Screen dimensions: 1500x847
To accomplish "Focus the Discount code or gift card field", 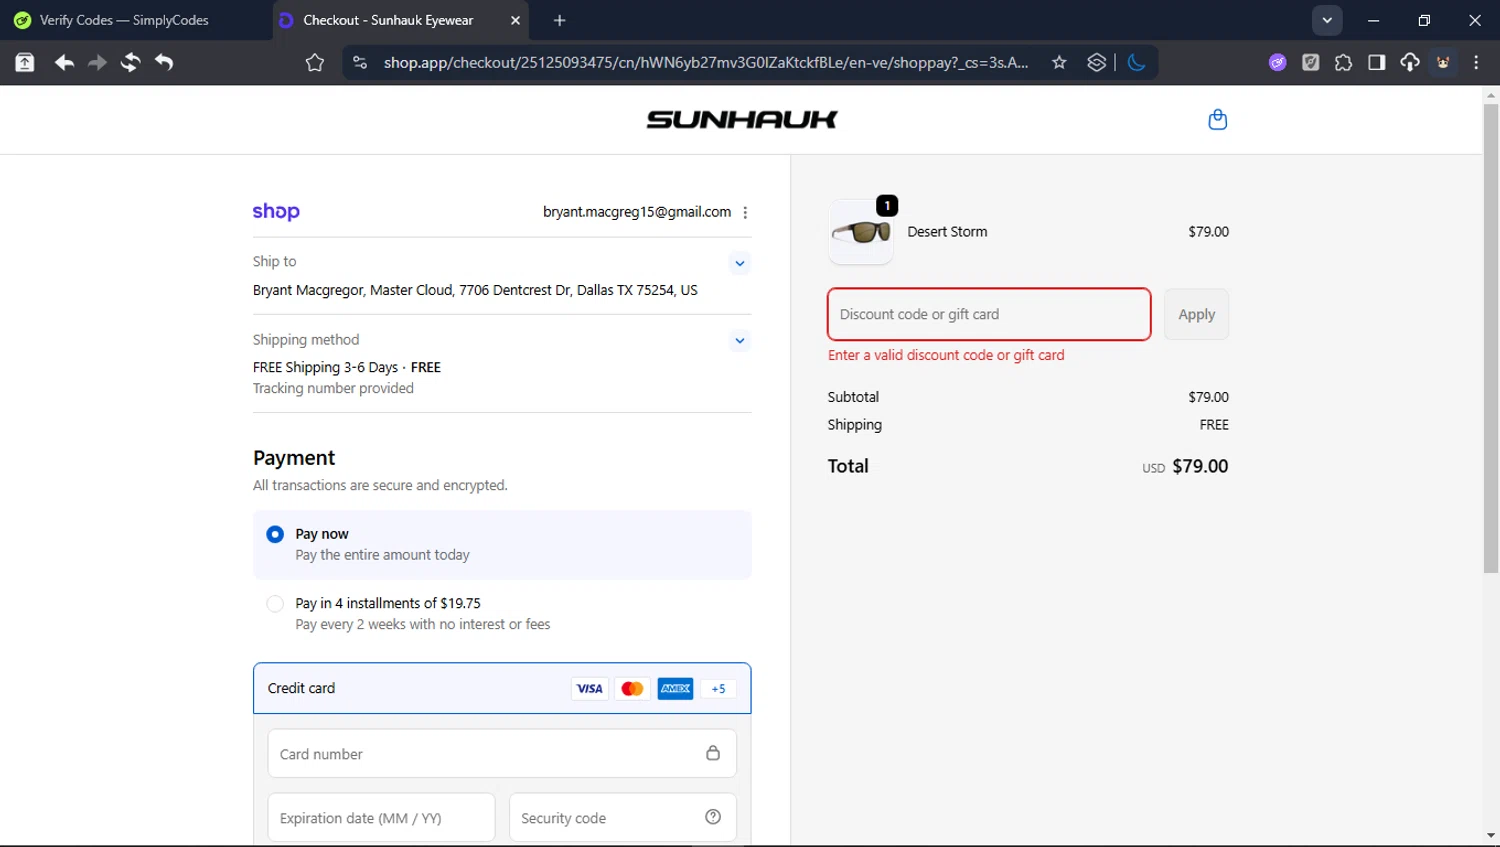I will click(989, 314).
